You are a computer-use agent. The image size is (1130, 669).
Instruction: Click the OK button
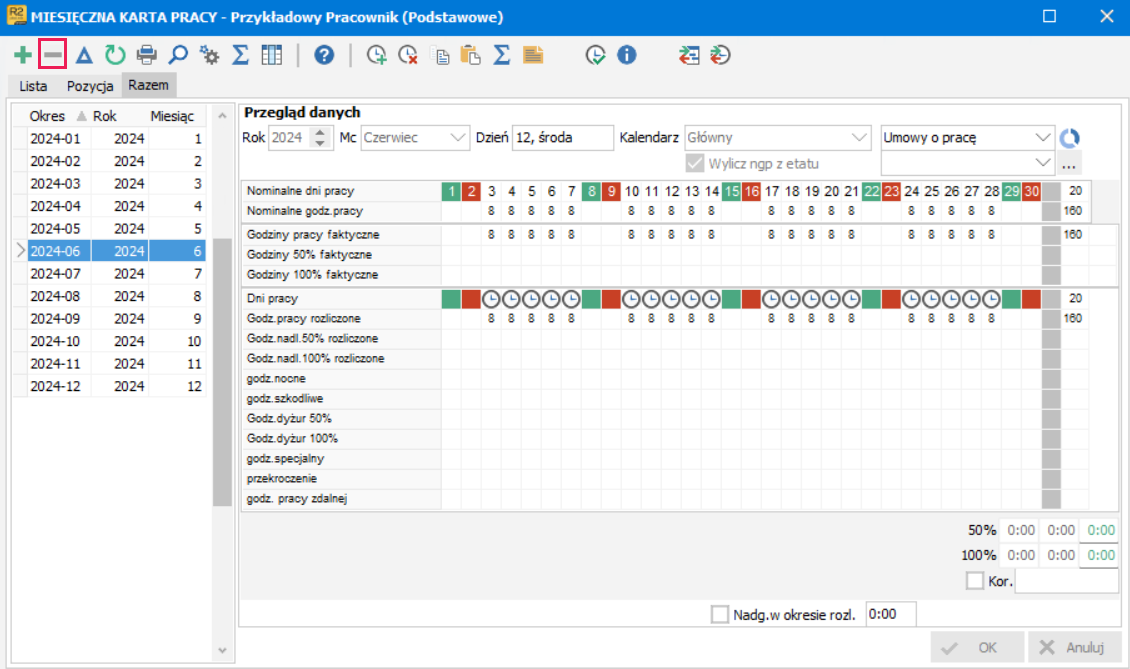977,647
